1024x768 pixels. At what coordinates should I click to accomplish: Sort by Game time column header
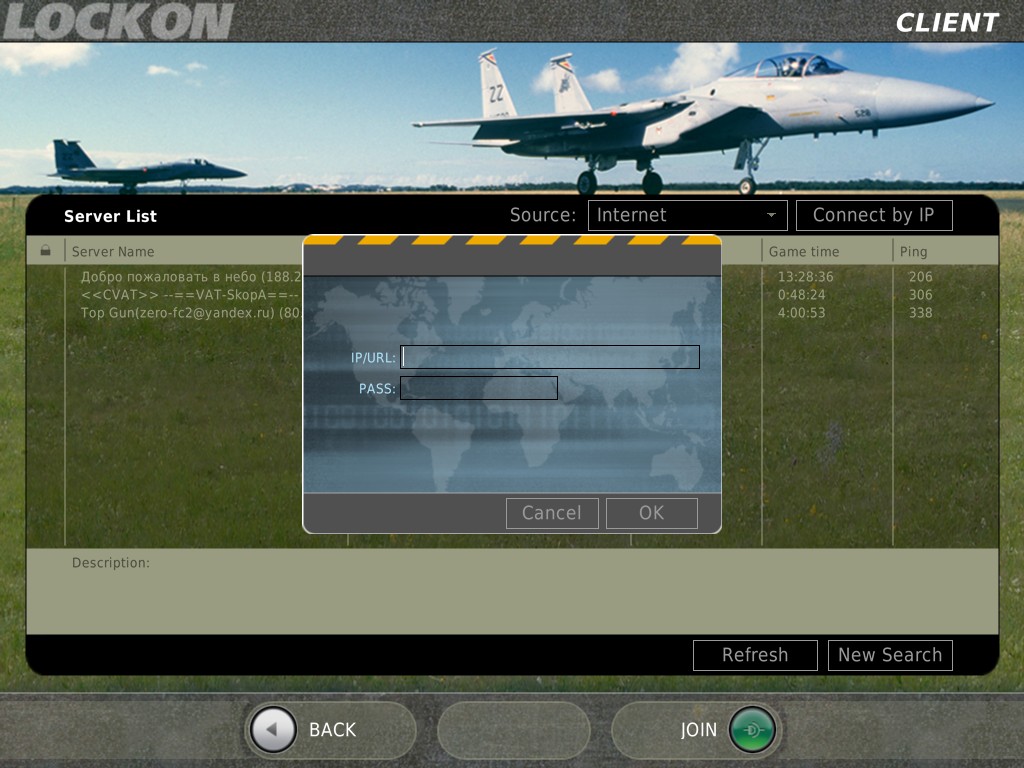(804, 251)
